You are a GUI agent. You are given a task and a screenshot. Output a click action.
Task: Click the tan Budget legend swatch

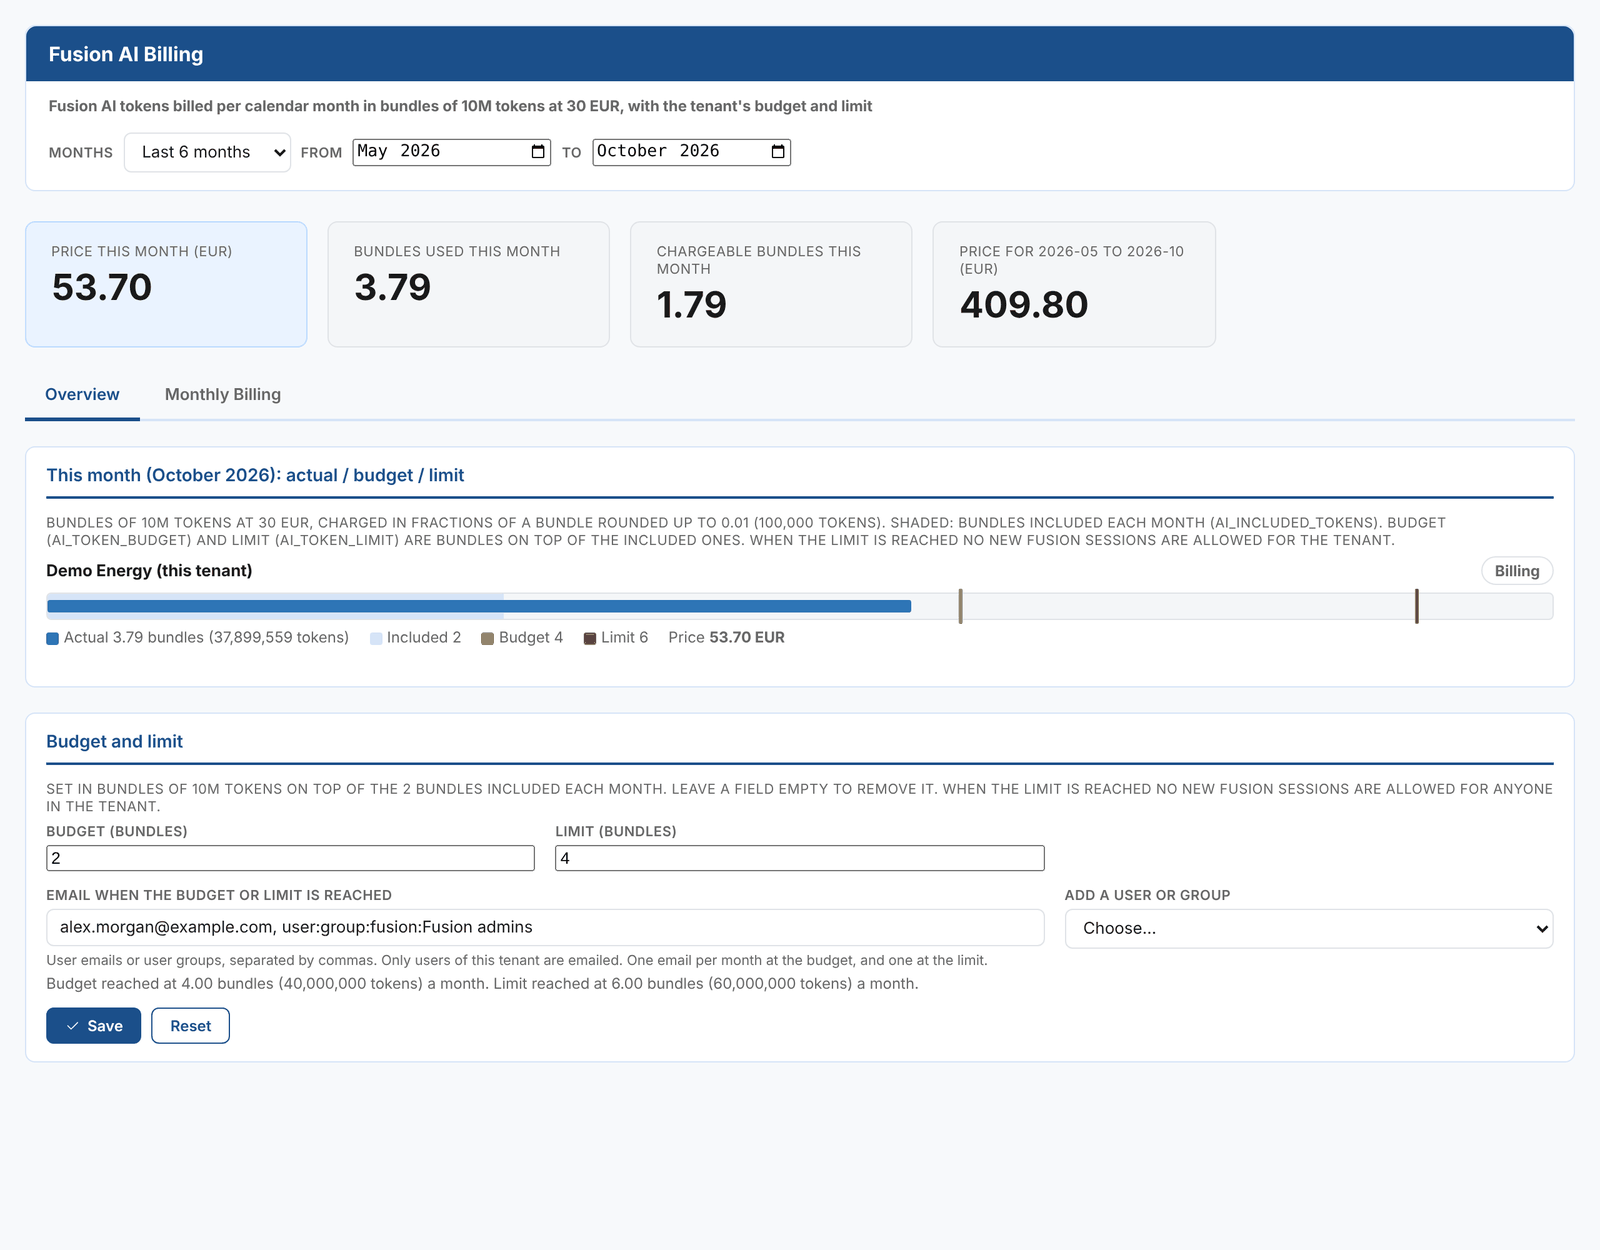pos(488,638)
